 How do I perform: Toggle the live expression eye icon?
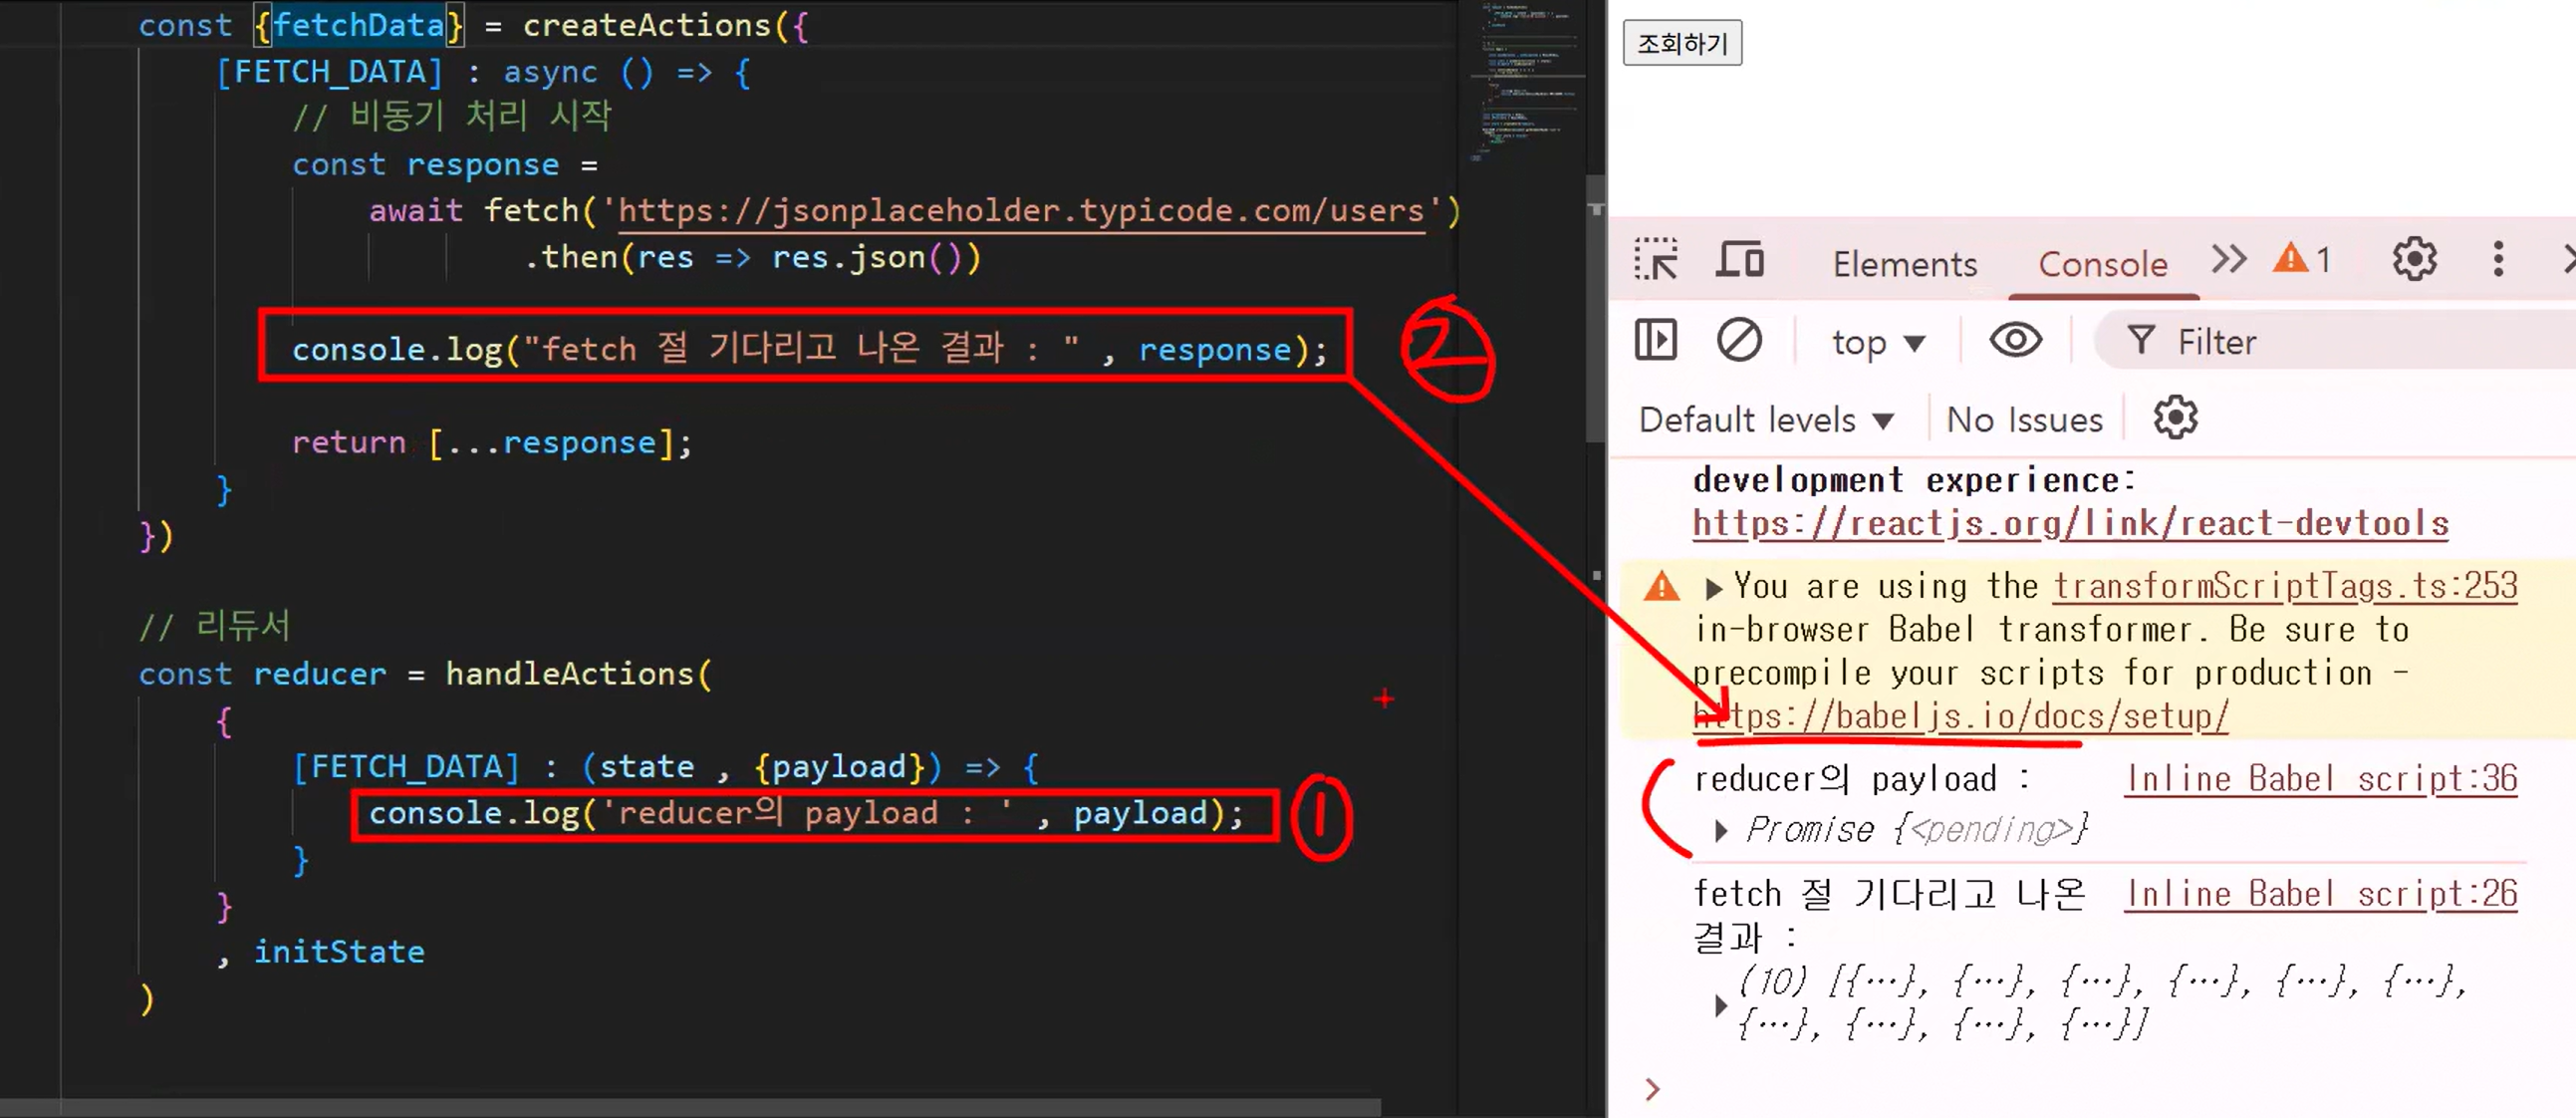point(2014,341)
